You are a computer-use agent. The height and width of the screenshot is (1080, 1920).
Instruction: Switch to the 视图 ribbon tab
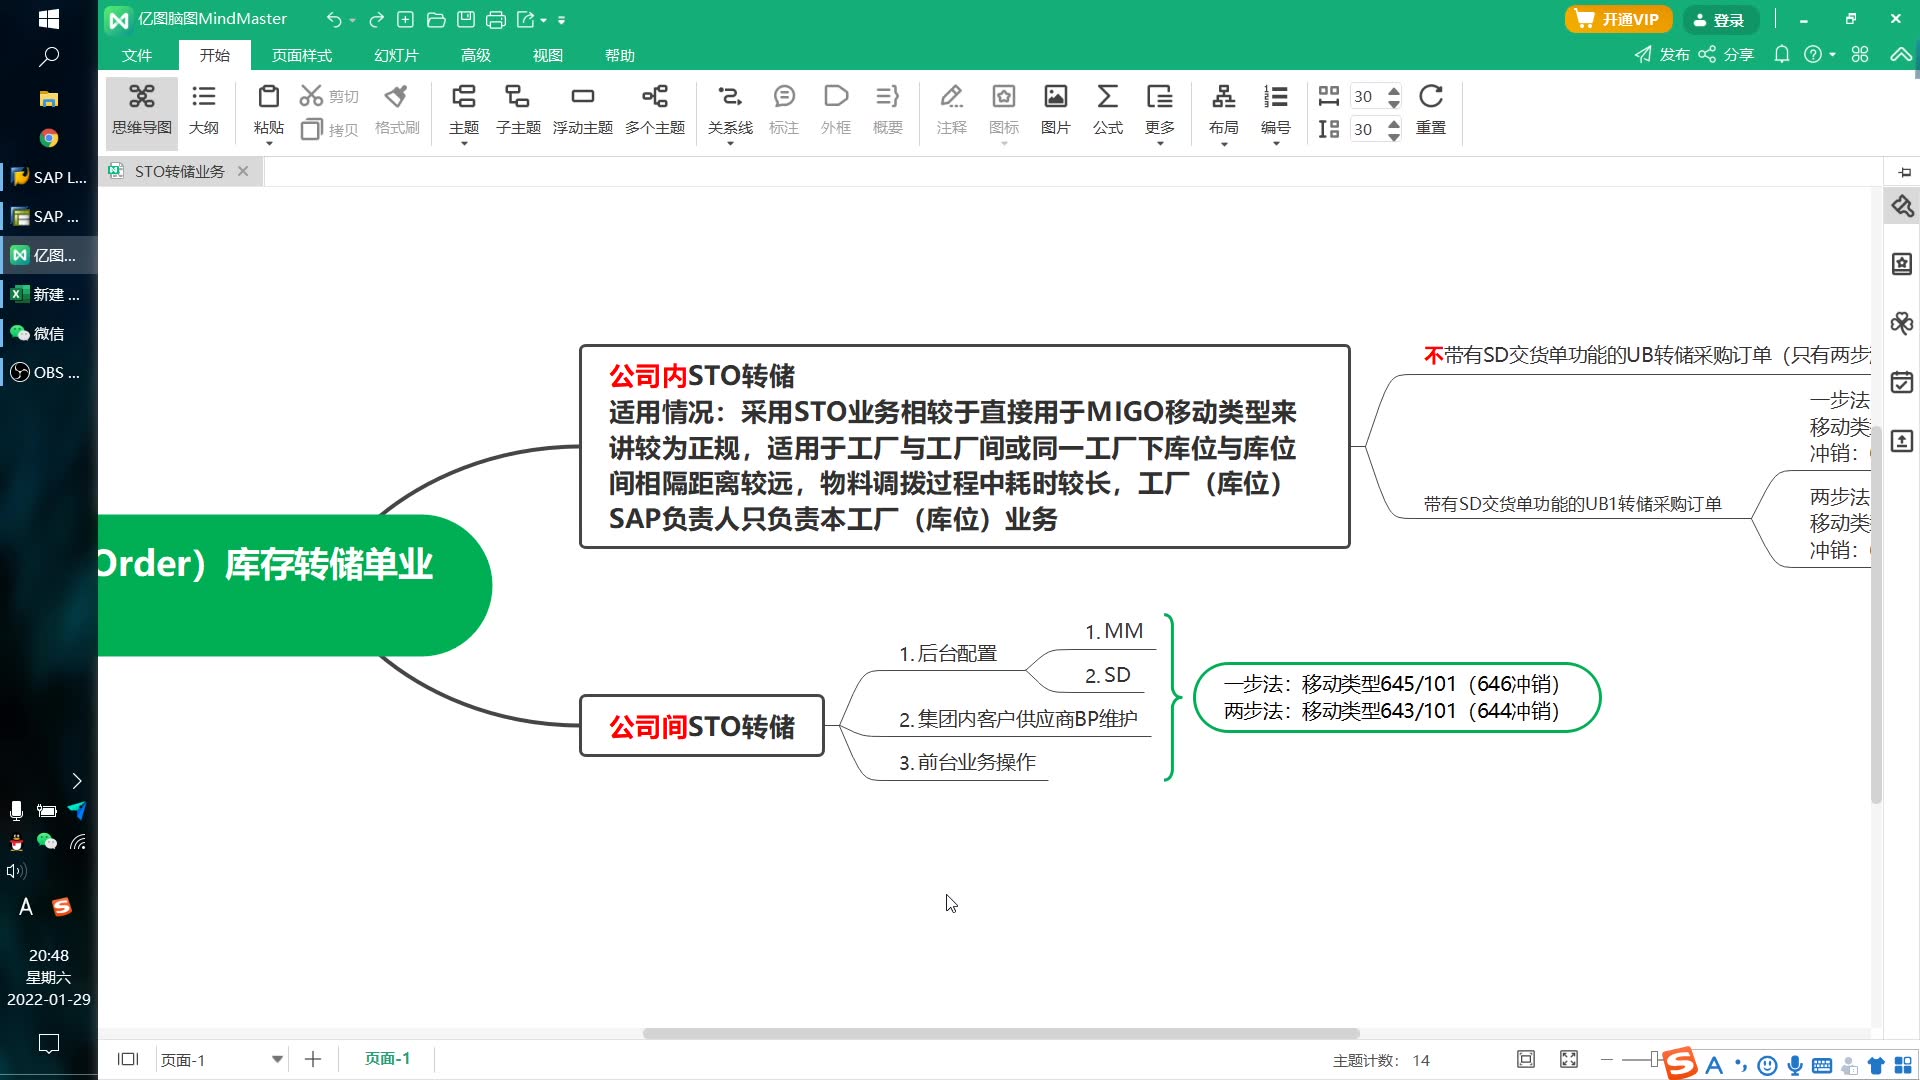pyautogui.click(x=548, y=55)
